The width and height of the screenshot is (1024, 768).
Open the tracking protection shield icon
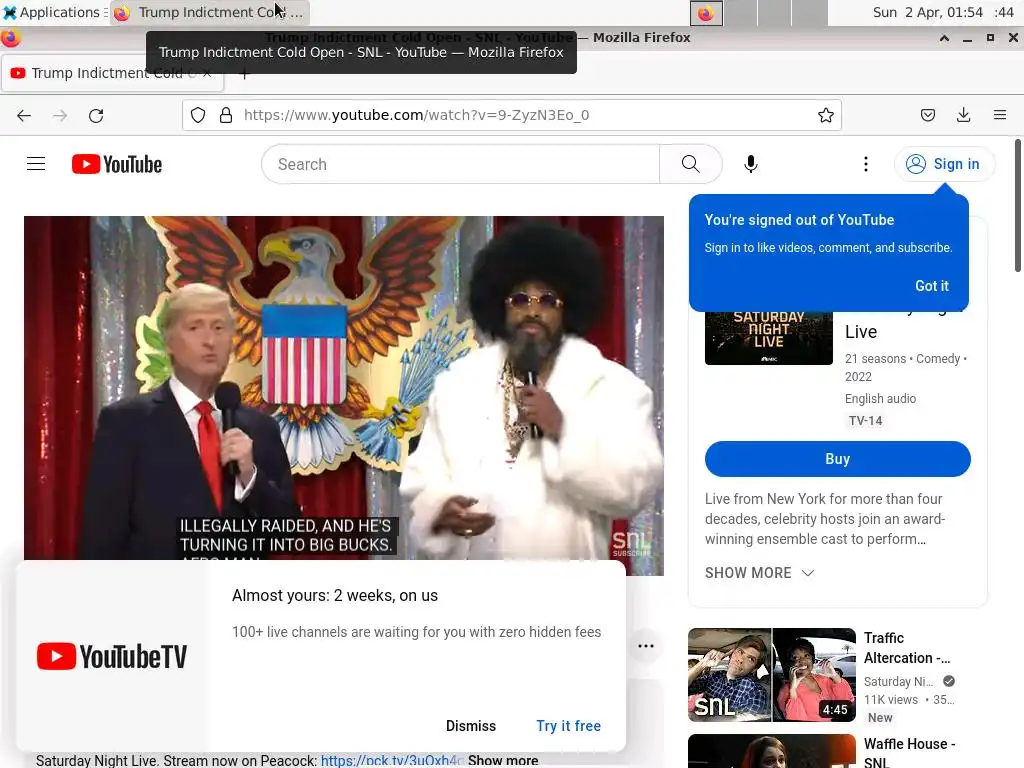coord(198,116)
